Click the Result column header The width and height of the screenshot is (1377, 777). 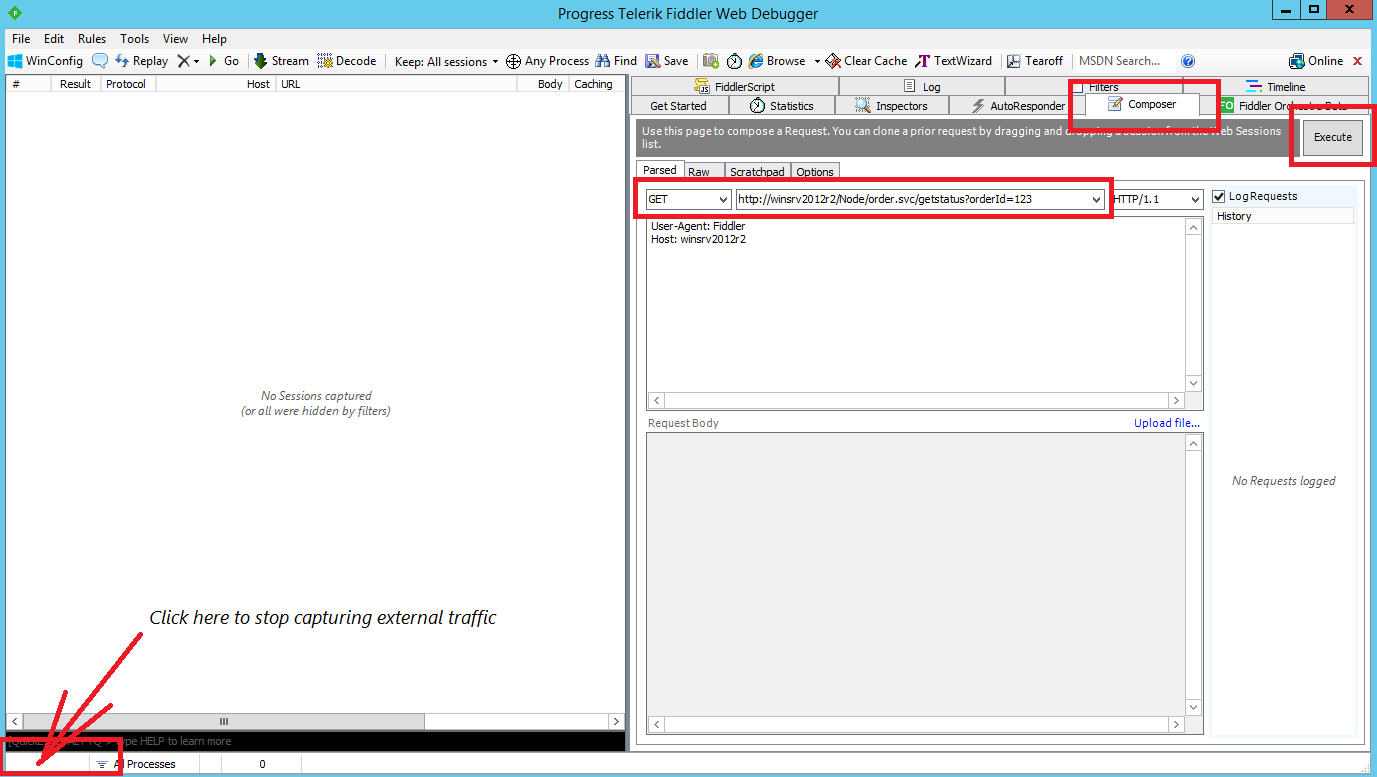(76, 84)
